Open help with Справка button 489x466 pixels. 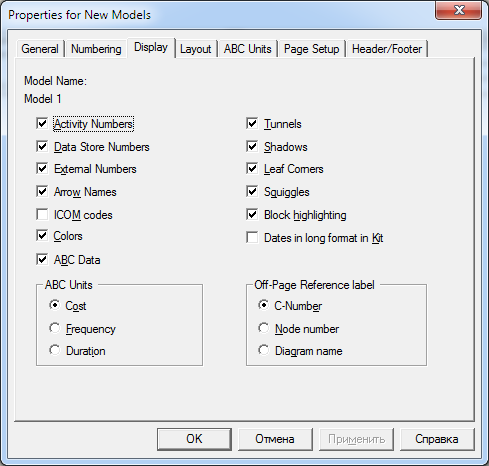[x=437, y=439]
